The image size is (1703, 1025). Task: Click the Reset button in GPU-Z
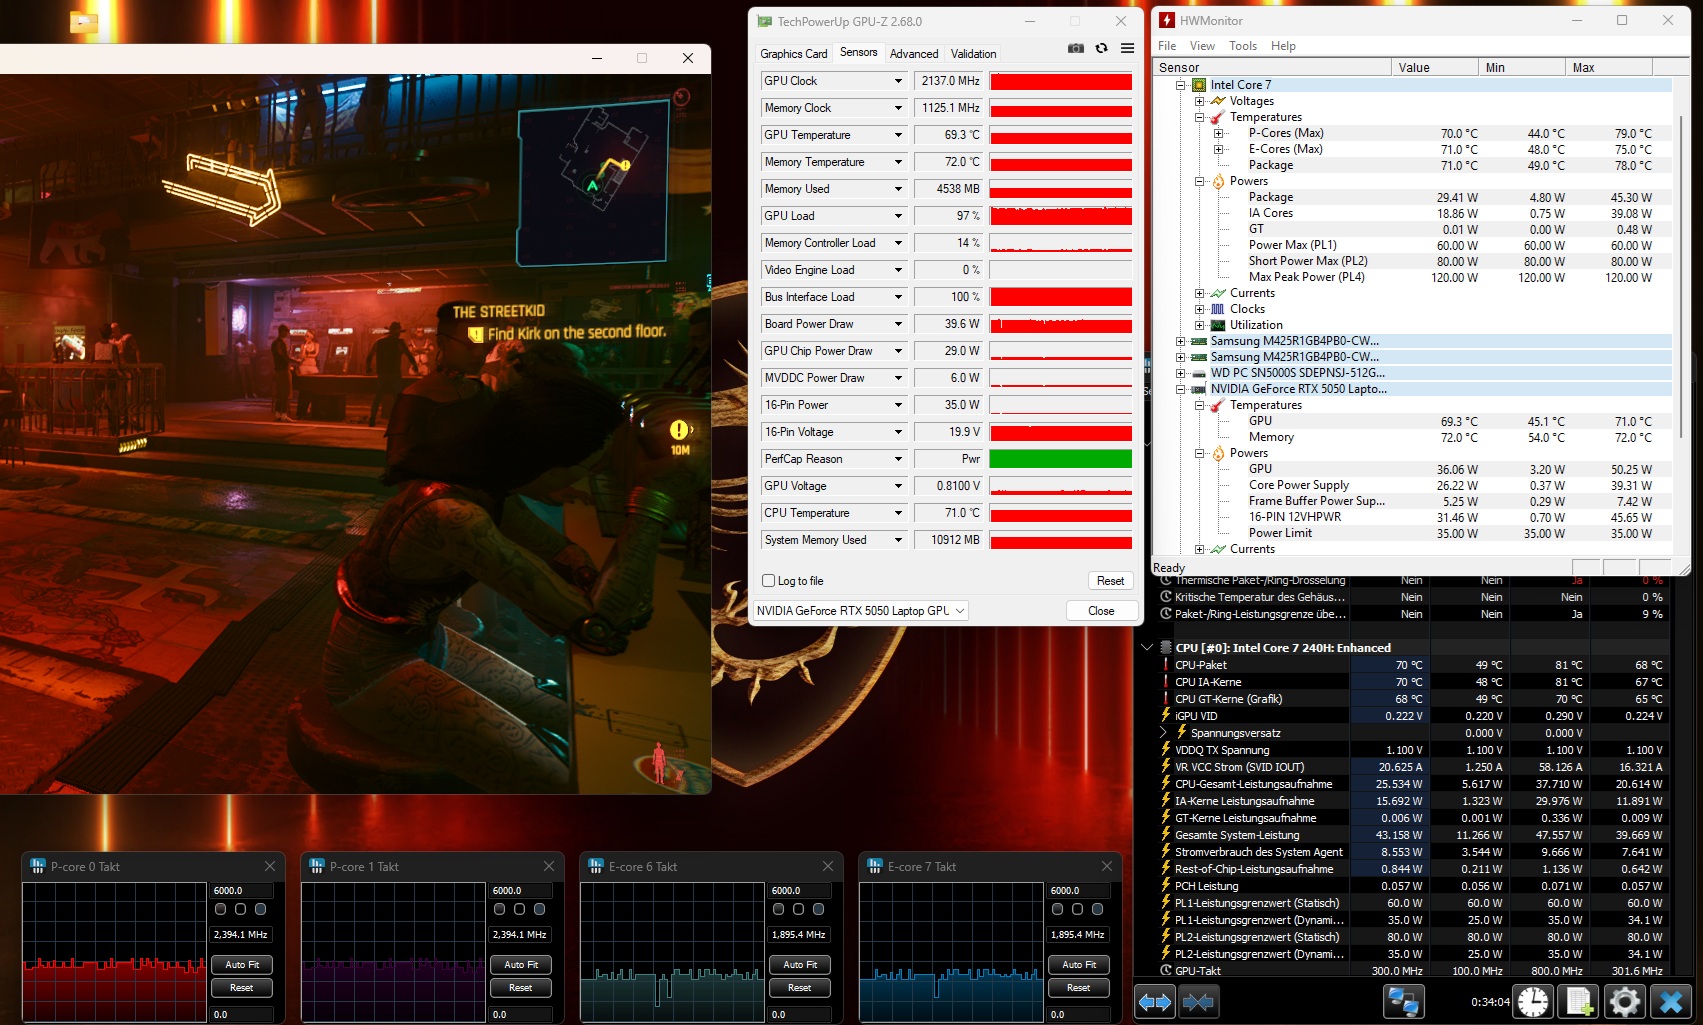point(1110,581)
